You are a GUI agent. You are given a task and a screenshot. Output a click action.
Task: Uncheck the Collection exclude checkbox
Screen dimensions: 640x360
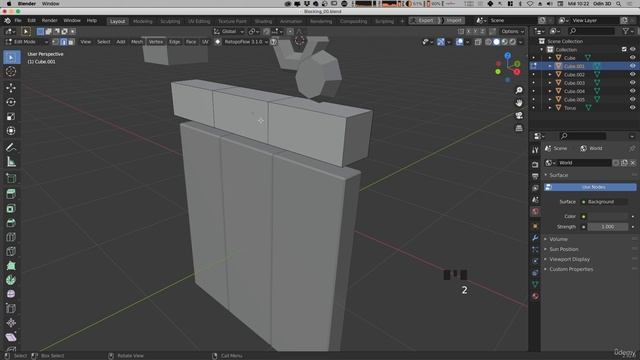pyautogui.click(x=624, y=49)
